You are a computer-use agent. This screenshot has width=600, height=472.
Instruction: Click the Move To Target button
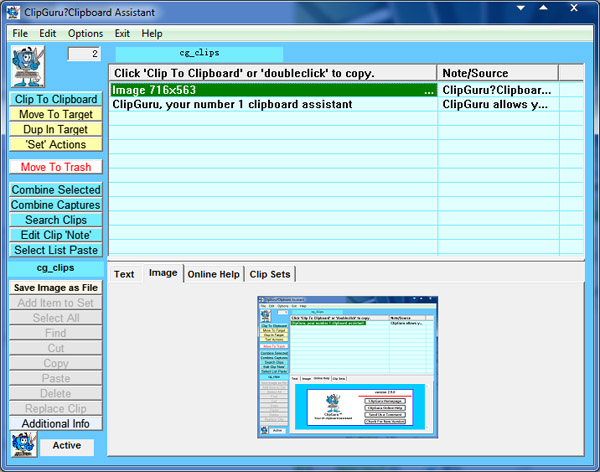coord(55,115)
